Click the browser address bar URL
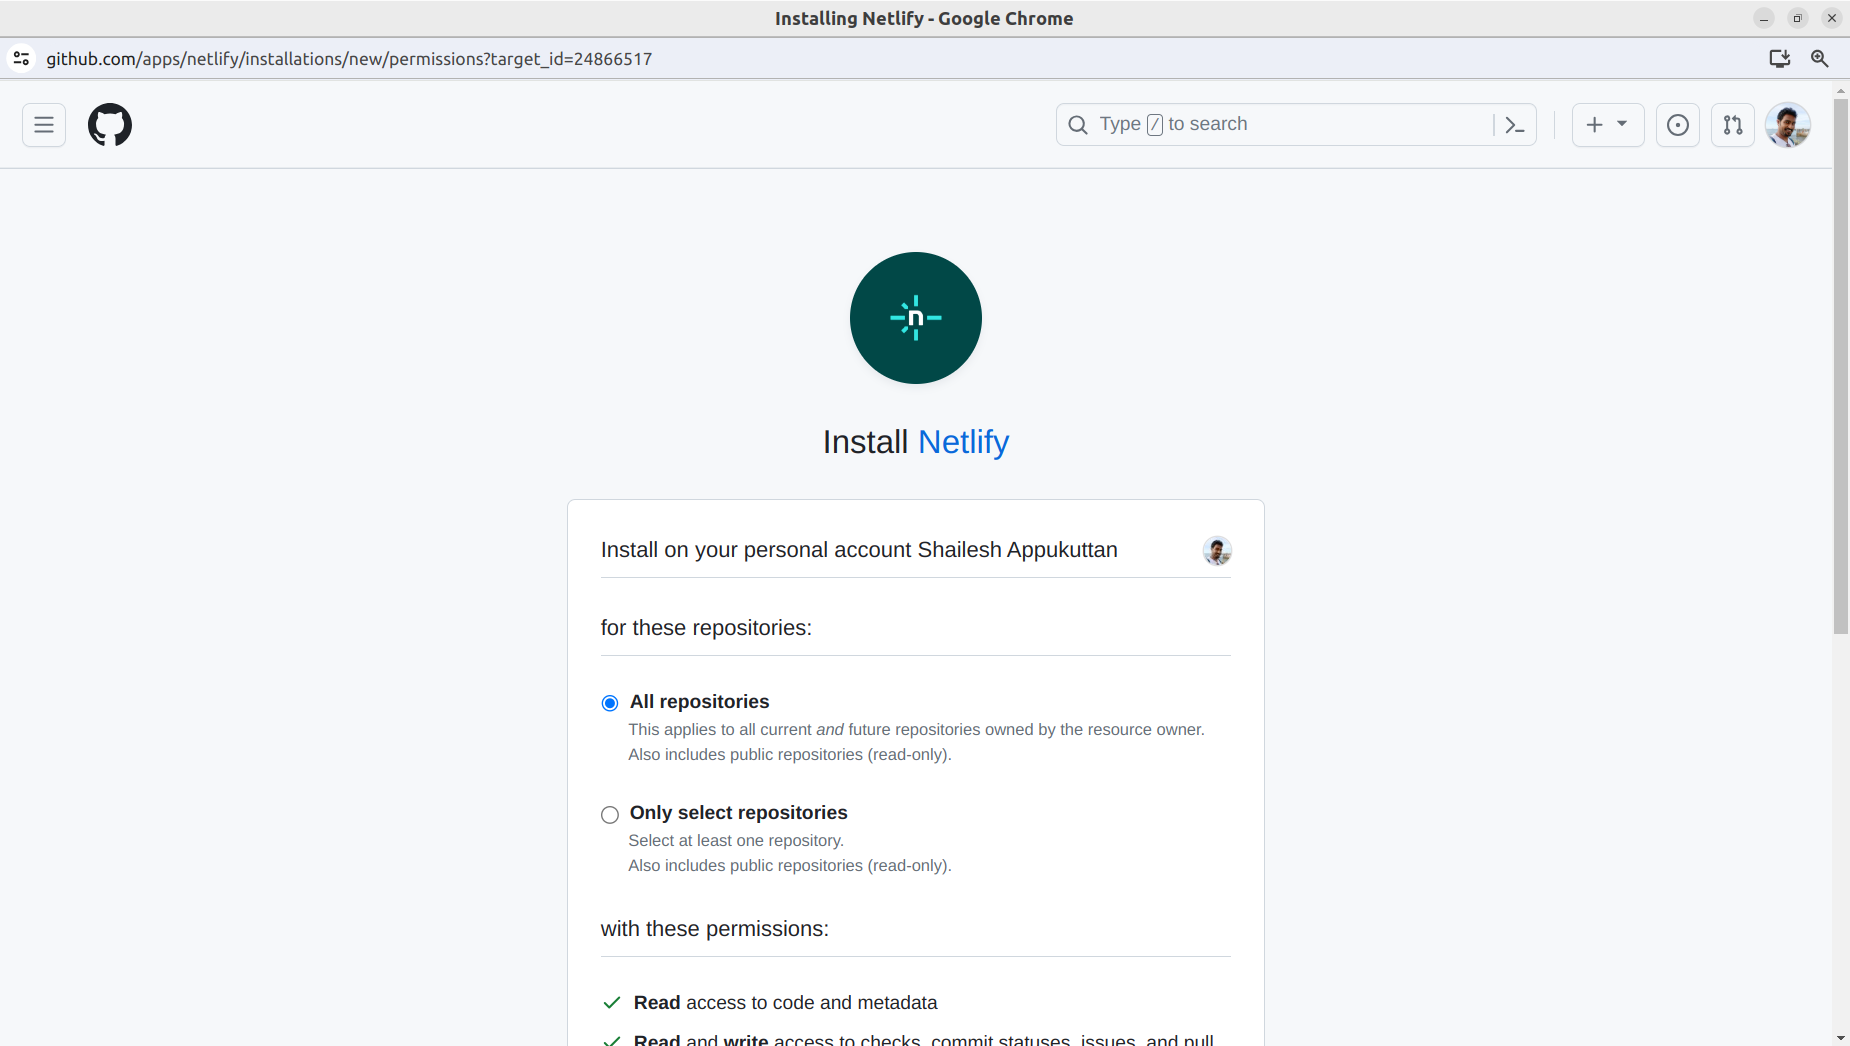Viewport: 1850px width, 1046px height. click(x=348, y=59)
